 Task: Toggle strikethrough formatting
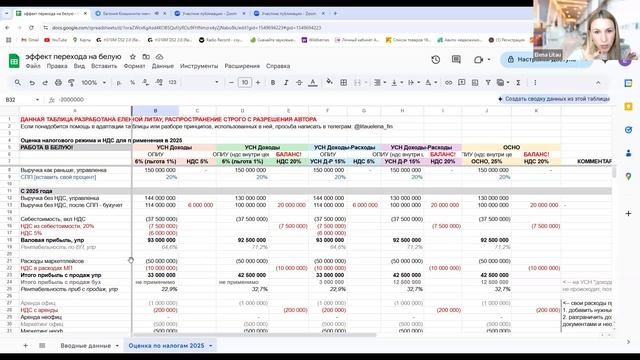coord(299,82)
